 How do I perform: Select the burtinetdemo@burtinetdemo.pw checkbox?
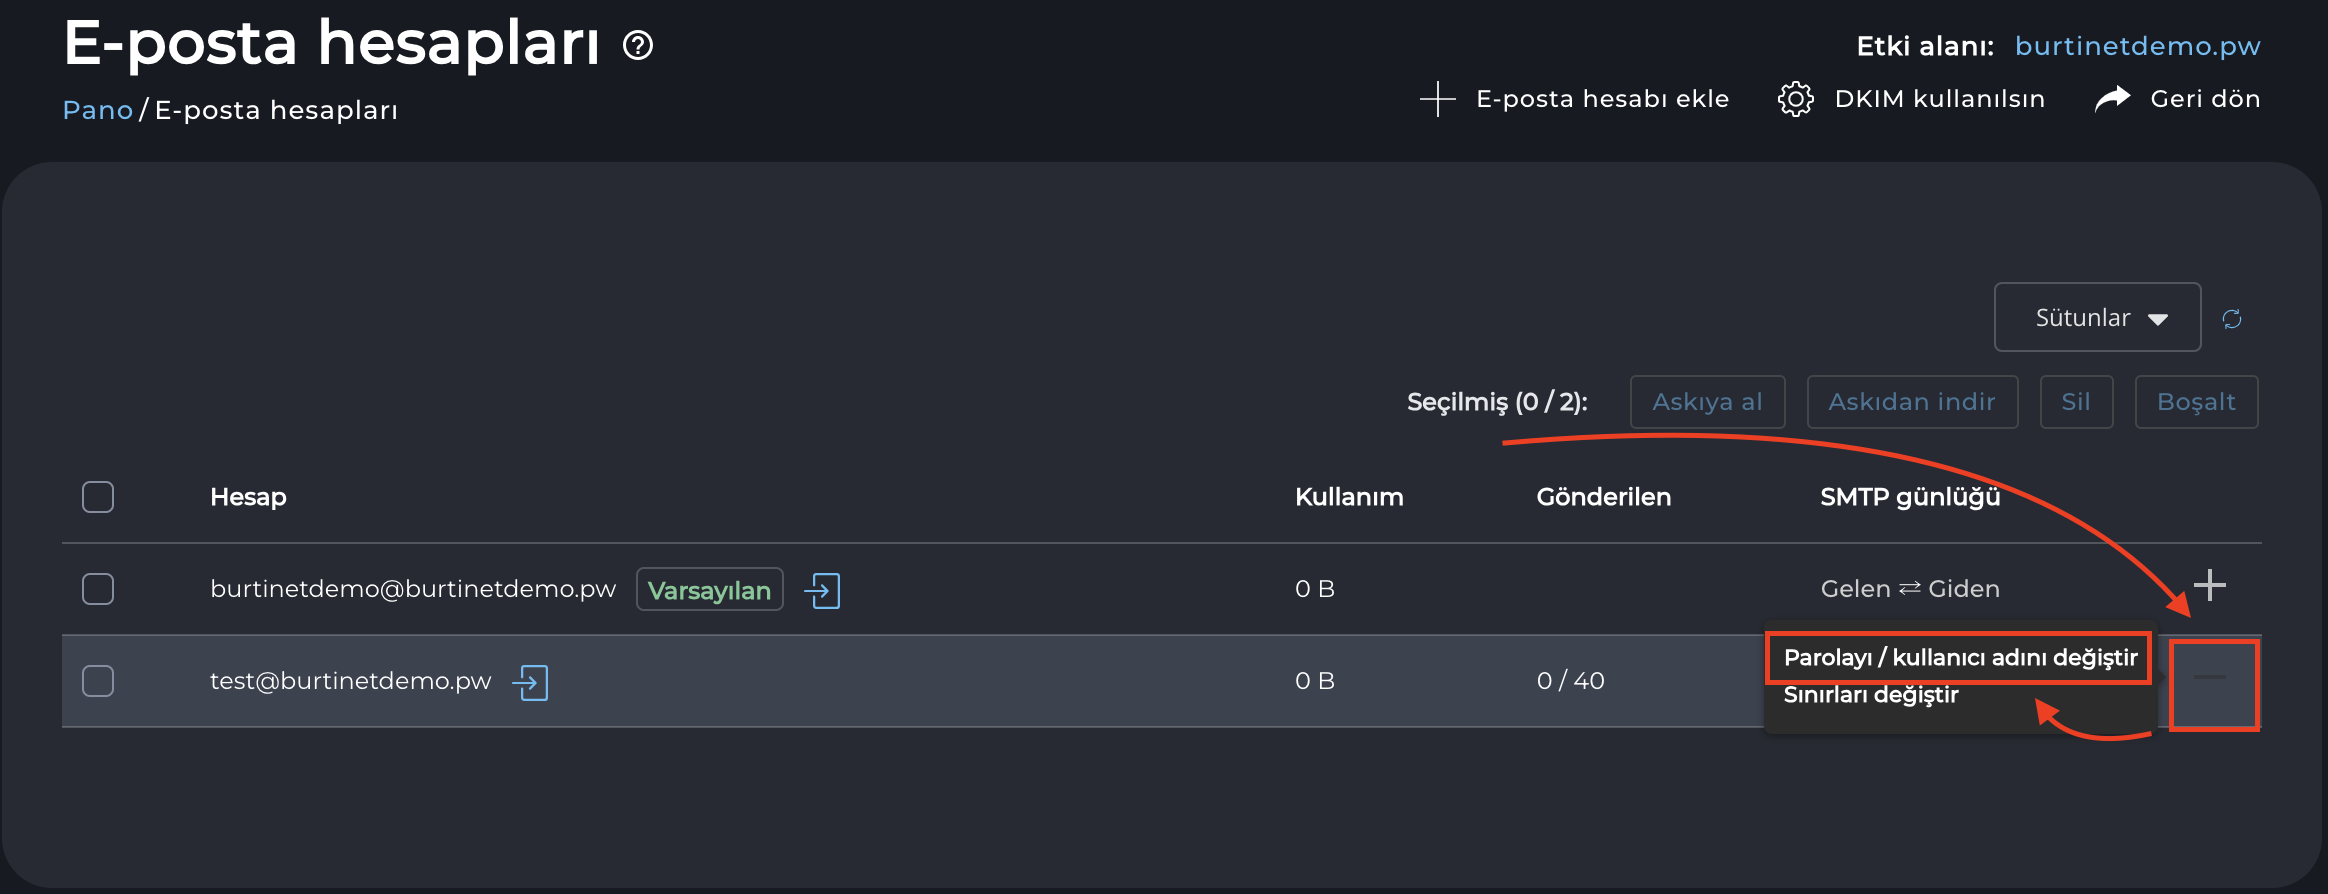click(98, 589)
